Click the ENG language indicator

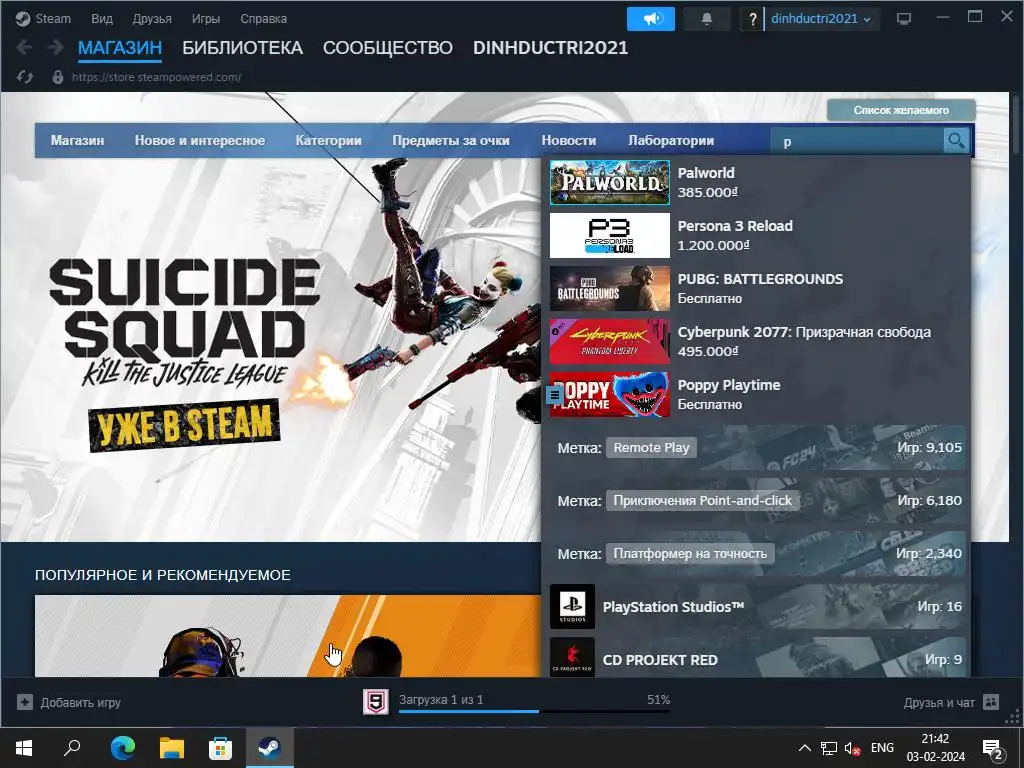click(x=882, y=748)
